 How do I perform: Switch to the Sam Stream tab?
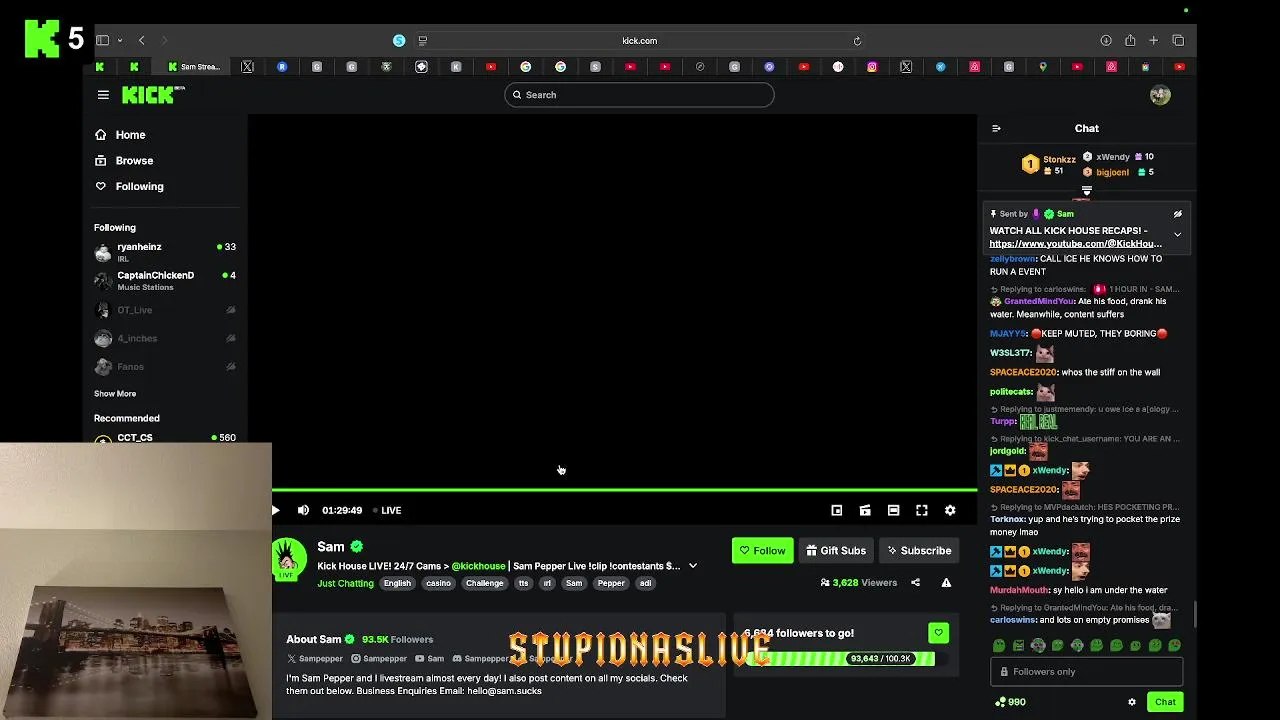coord(194,67)
